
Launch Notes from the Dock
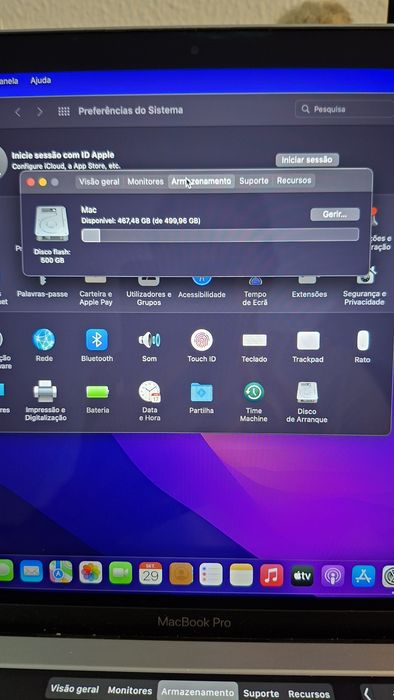pos(241,575)
